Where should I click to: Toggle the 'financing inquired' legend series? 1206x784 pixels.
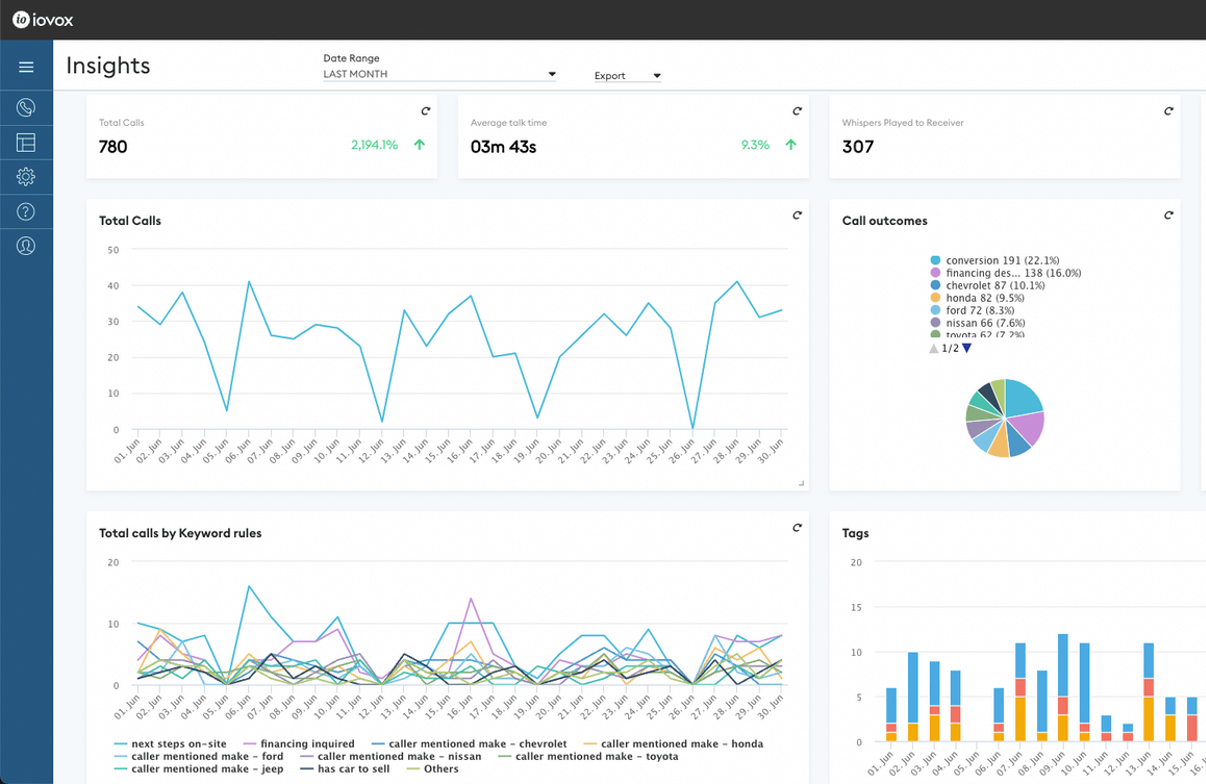coord(300,744)
